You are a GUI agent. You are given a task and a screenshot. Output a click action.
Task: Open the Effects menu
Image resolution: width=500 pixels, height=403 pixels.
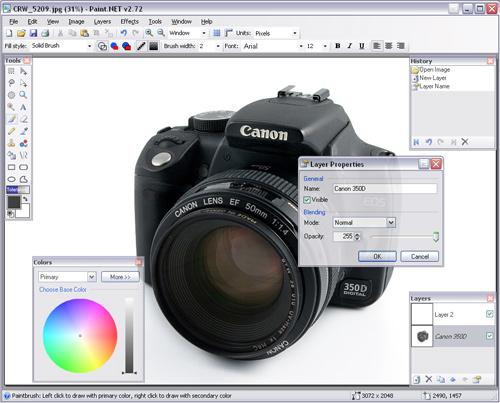(129, 22)
